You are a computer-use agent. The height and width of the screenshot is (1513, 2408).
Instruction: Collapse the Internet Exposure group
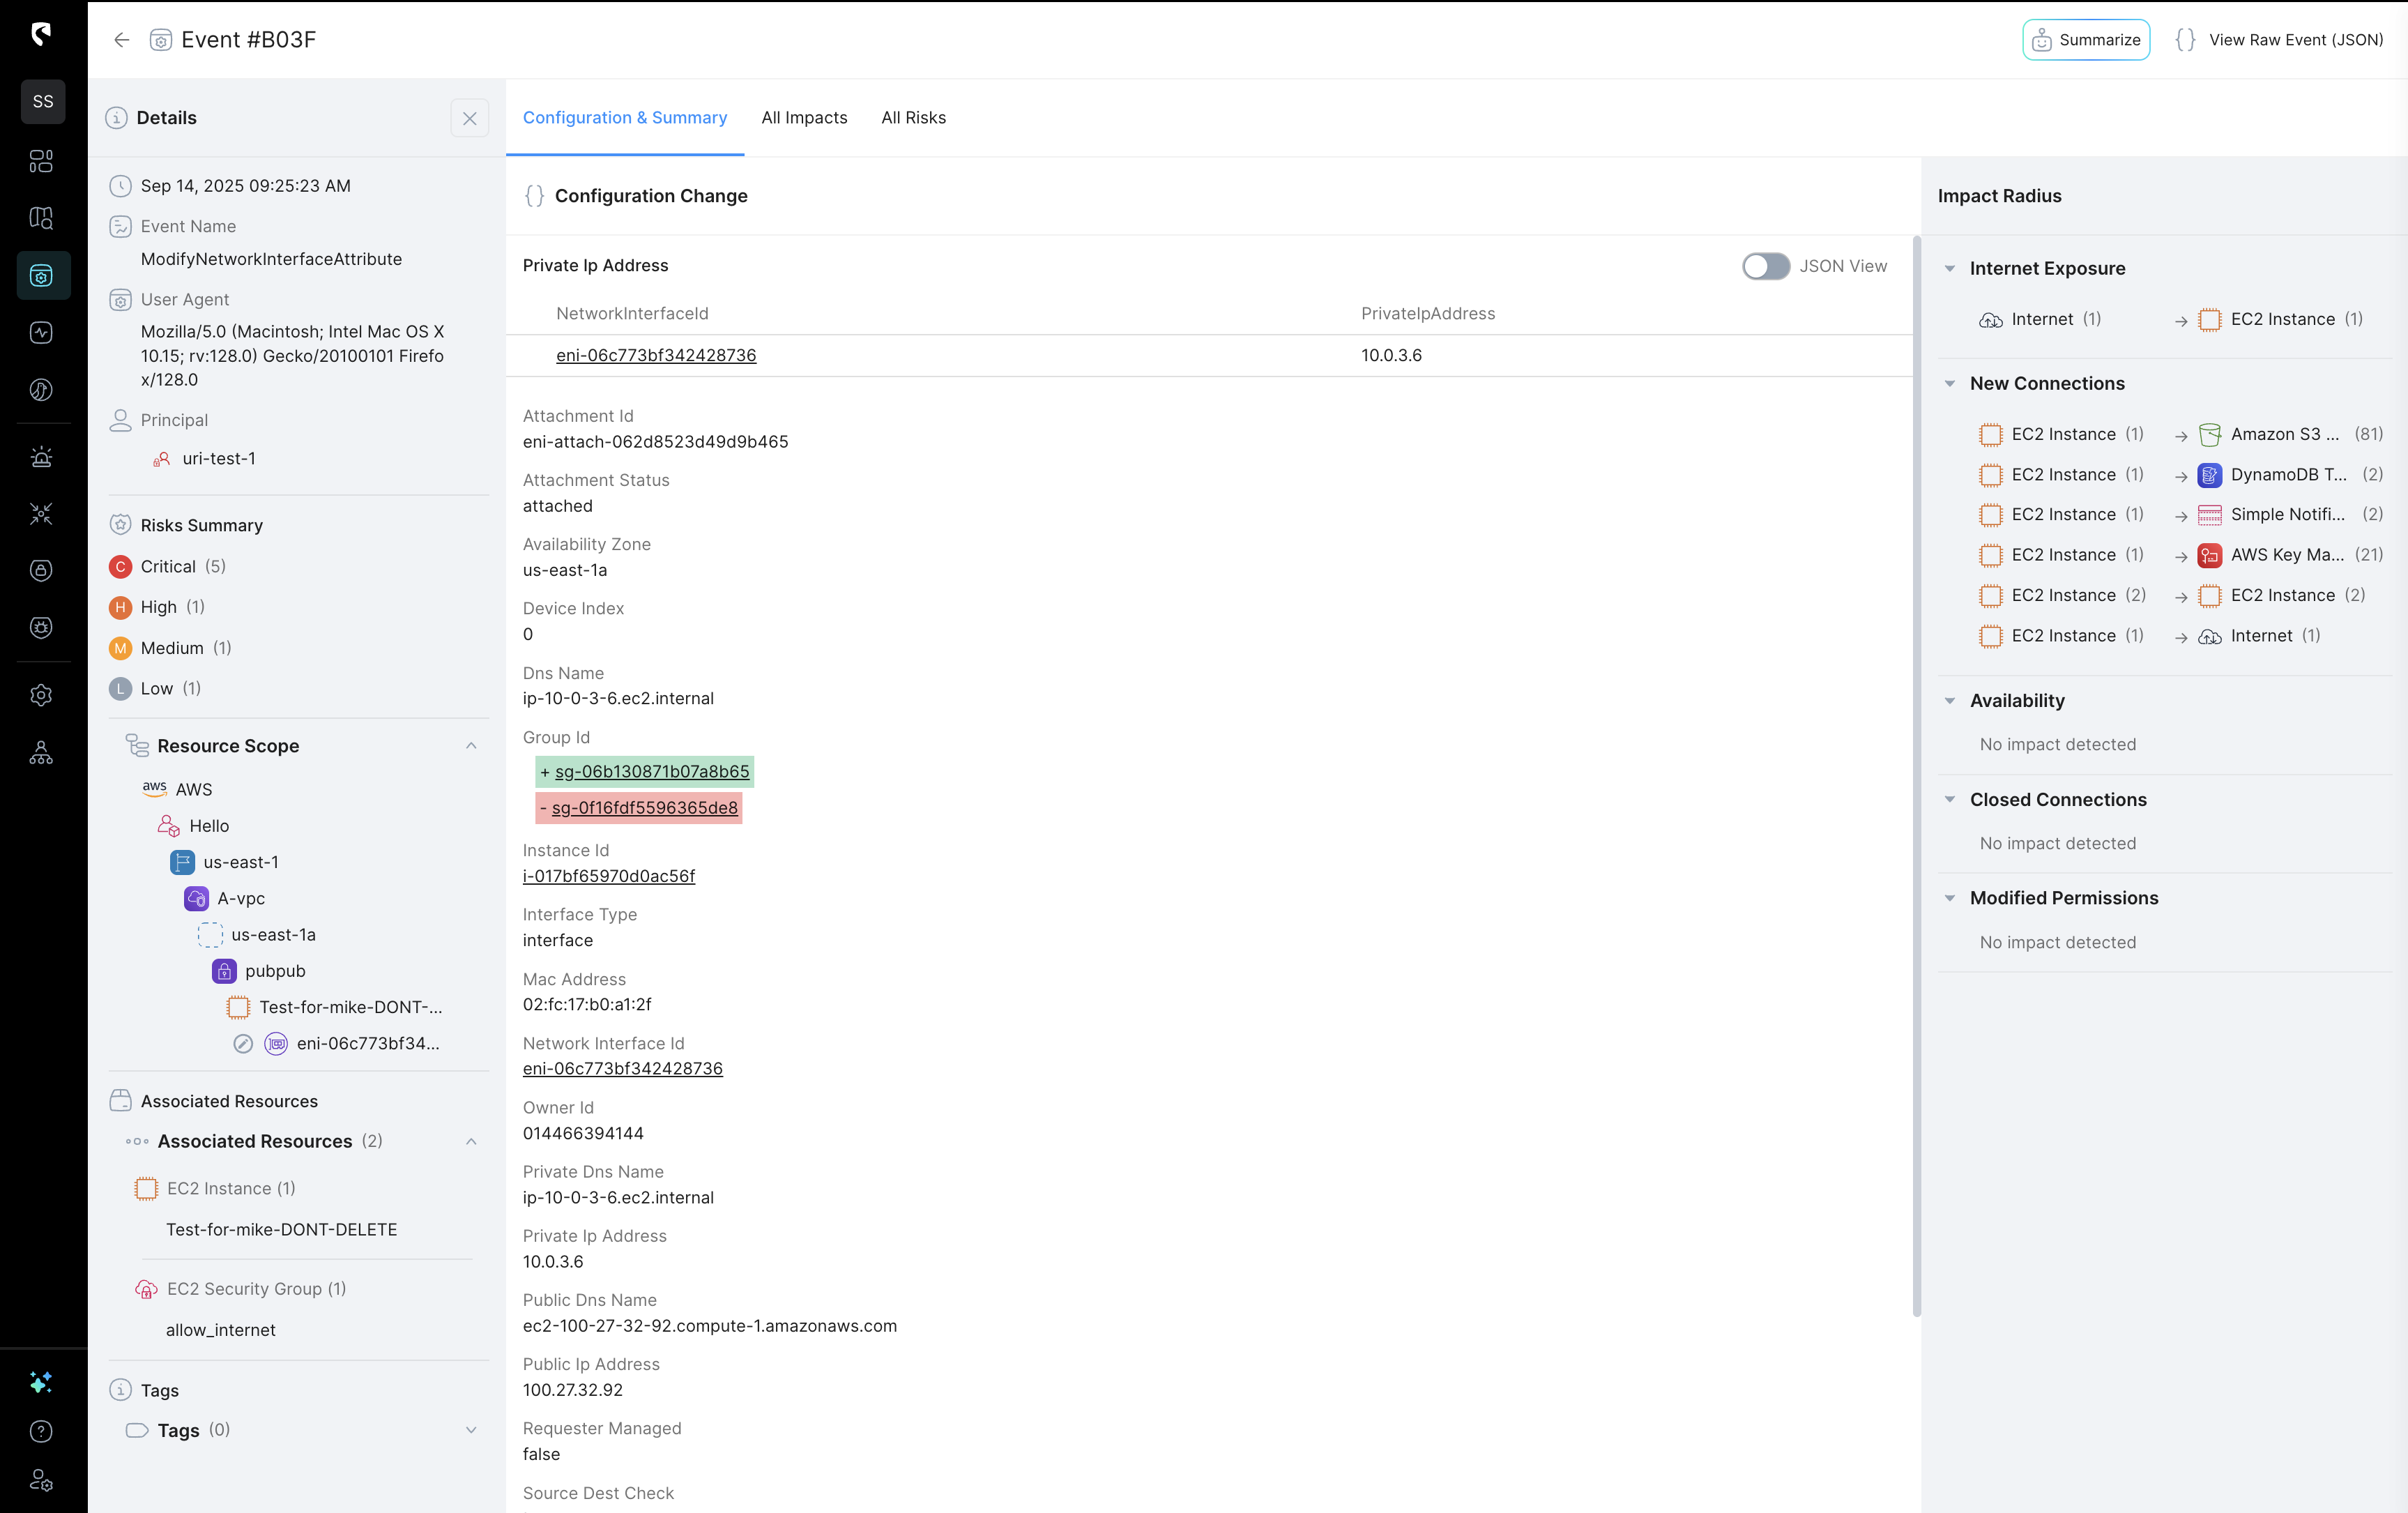point(1949,268)
